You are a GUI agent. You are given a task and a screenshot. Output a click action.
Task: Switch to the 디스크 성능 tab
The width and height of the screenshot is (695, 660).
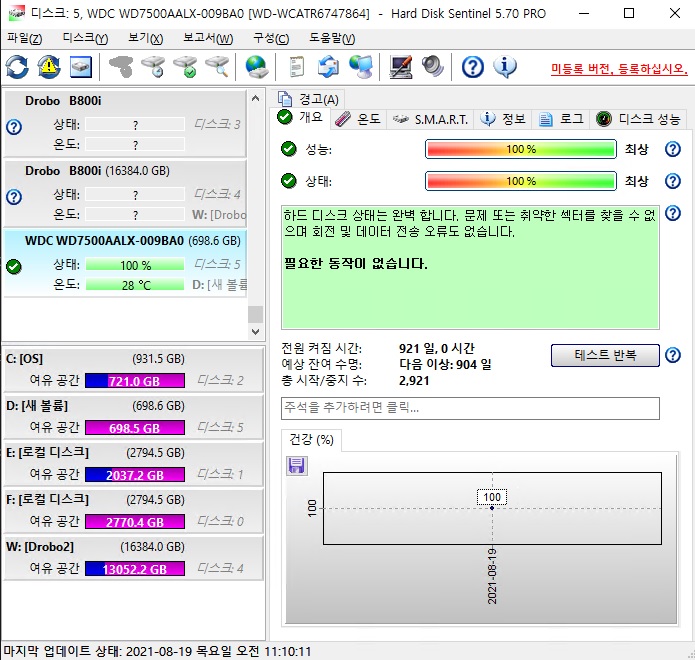(638, 119)
